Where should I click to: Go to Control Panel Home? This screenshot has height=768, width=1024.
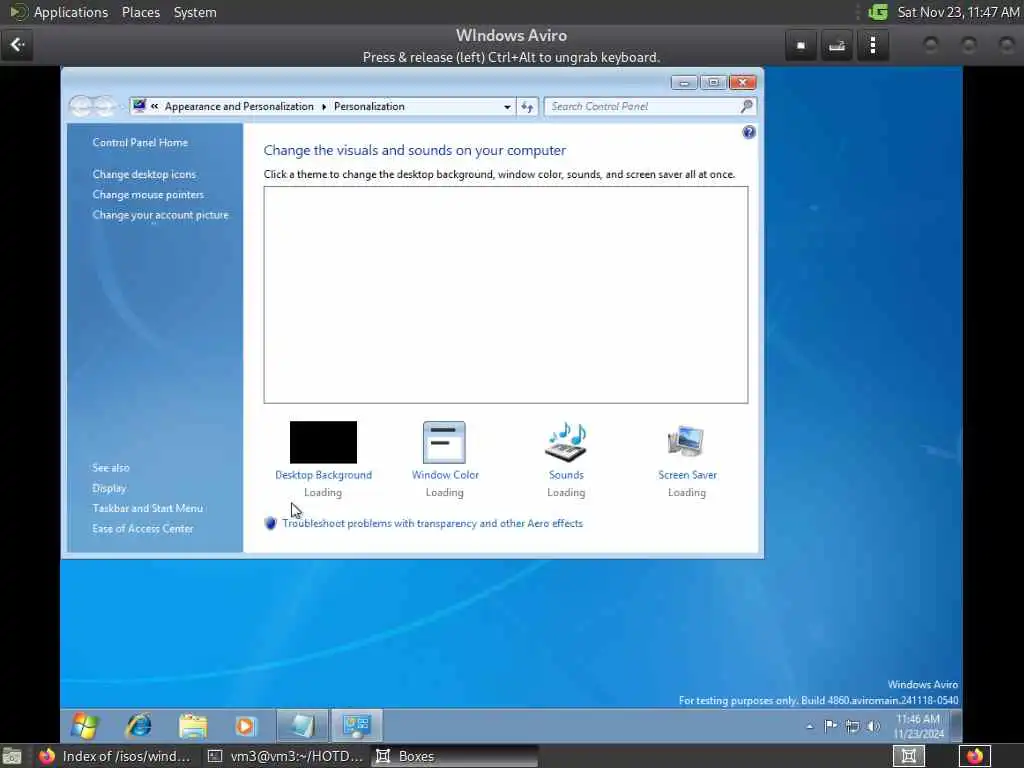tap(140, 142)
